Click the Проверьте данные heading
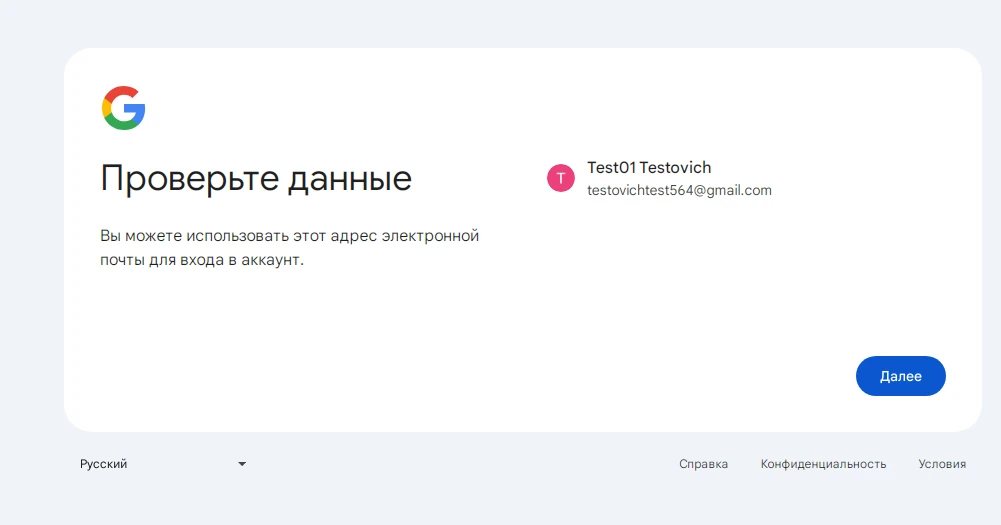Viewport: 1001px width, 525px height. tap(256, 179)
